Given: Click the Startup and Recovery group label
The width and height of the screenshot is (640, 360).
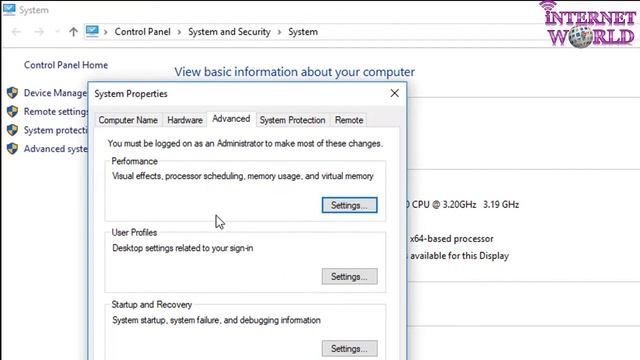Looking at the screenshot, I should (x=151, y=304).
